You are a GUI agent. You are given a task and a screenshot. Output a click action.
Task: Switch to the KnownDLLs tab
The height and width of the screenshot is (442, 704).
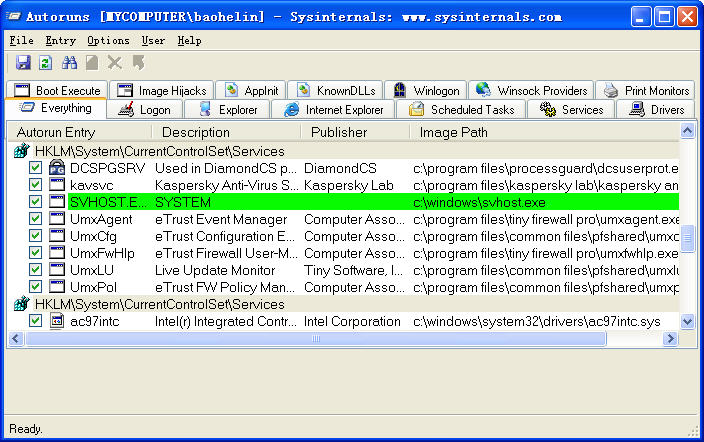click(335, 90)
